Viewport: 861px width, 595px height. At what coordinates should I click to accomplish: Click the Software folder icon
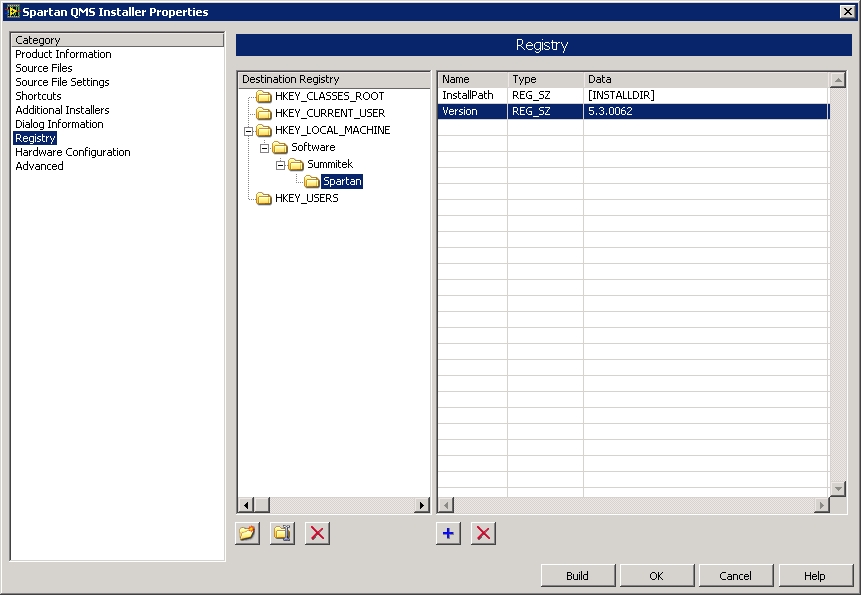coord(280,148)
